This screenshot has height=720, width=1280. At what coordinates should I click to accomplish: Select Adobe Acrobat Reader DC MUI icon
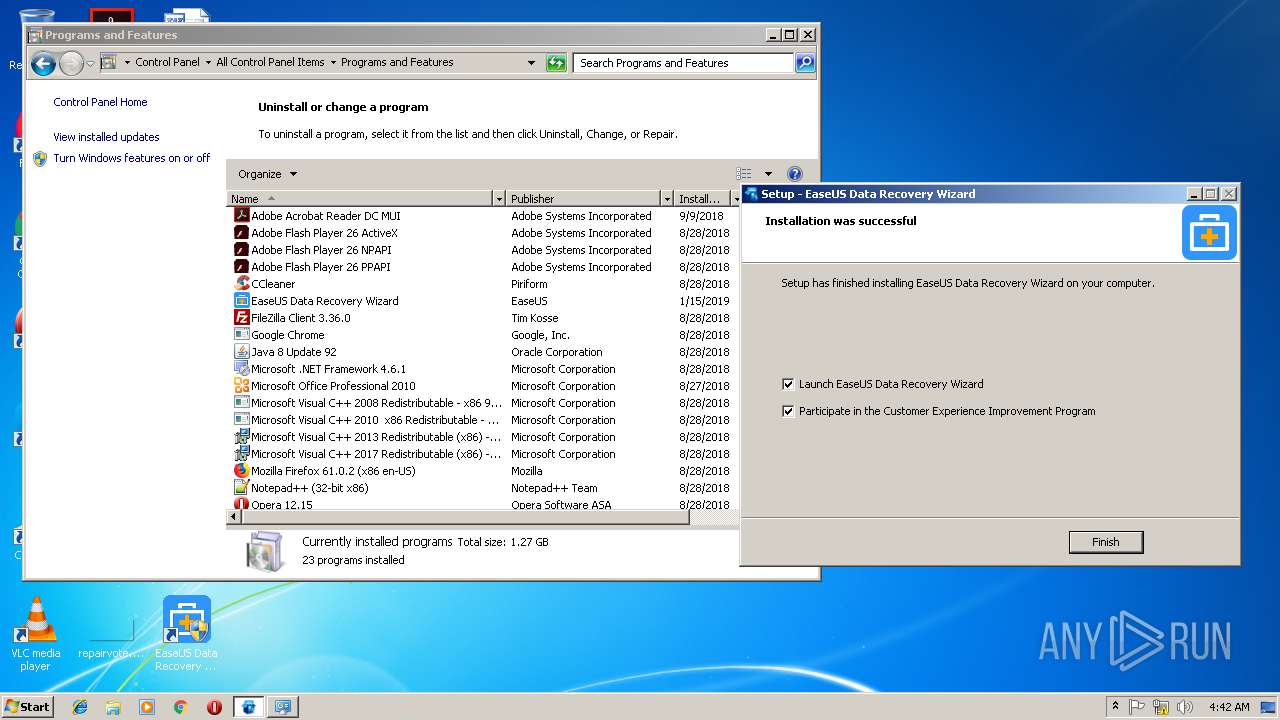241,215
